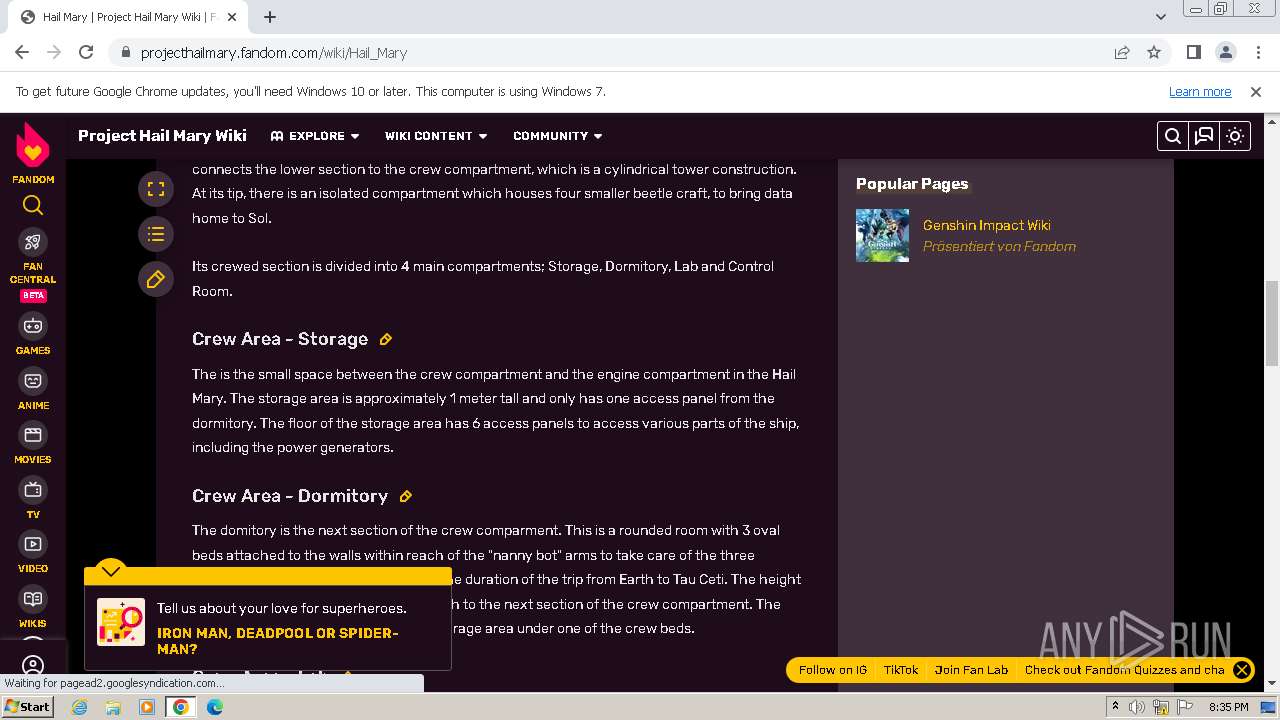
Task: Expand article to full width icon
Action: pyautogui.click(x=155, y=188)
